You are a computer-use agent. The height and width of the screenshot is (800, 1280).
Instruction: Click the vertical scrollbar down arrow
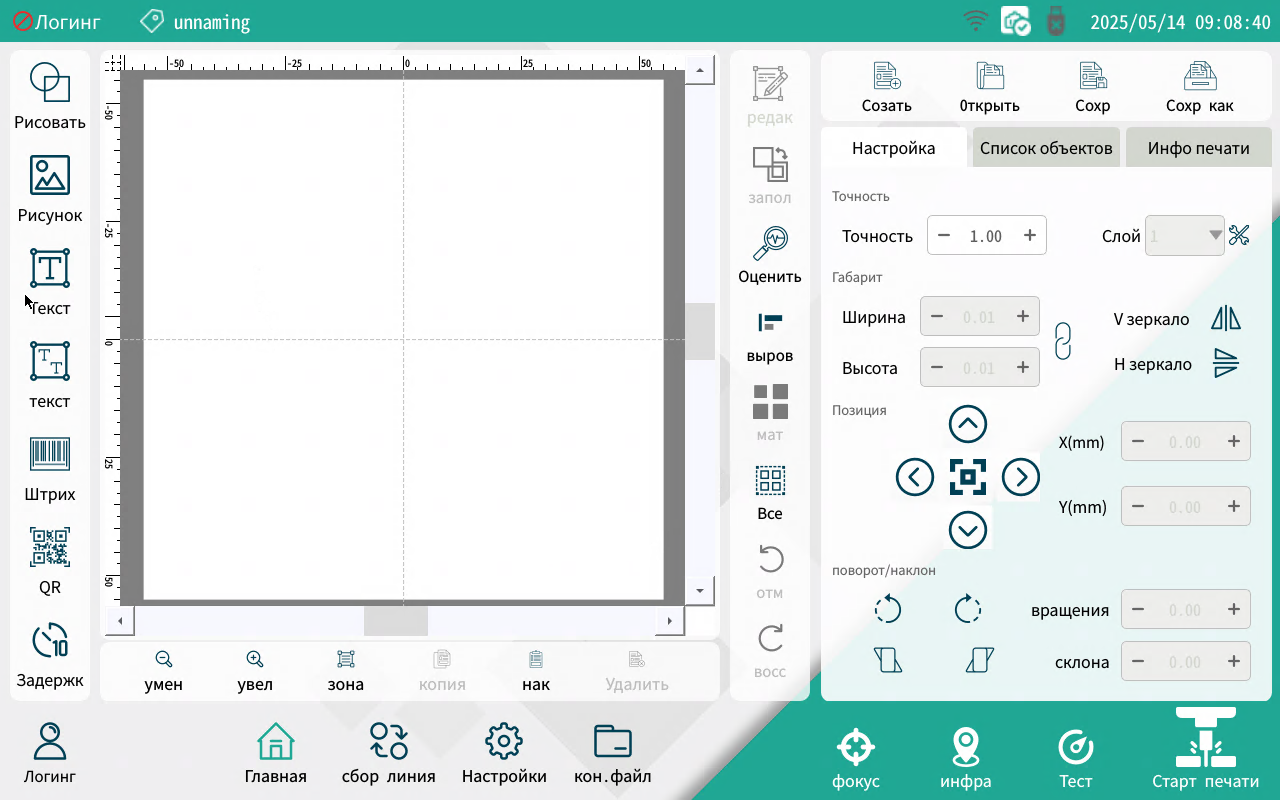tap(700, 591)
